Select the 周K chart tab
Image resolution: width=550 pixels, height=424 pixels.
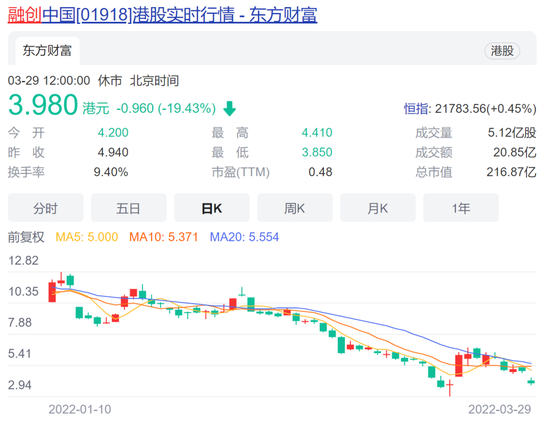coord(295,208)
